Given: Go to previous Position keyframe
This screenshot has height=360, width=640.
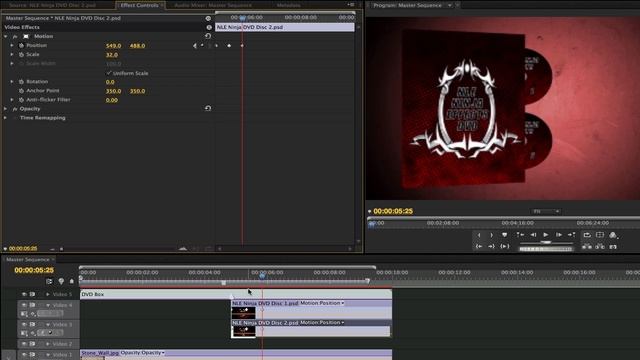Looking at the screenshot, I should point(195,46).
